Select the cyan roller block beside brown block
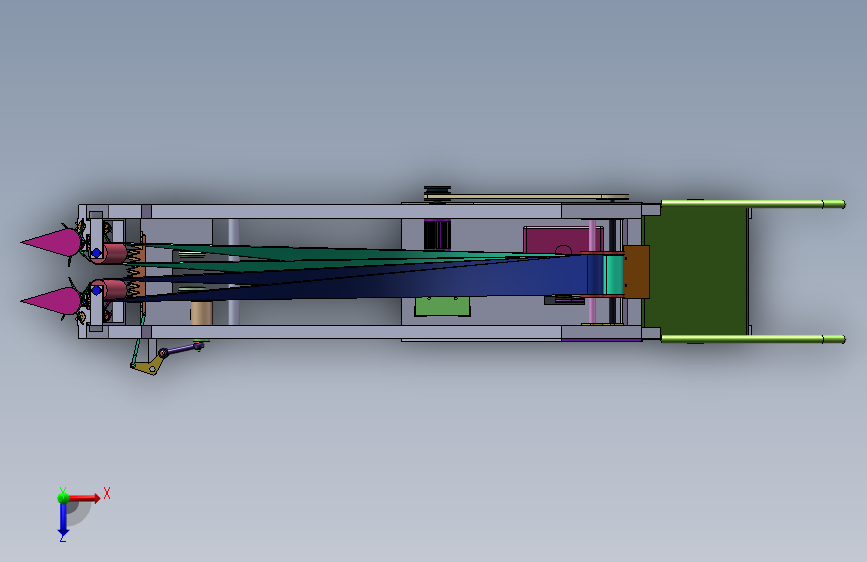Screen dimensions: 867x562 coord(614,275)
